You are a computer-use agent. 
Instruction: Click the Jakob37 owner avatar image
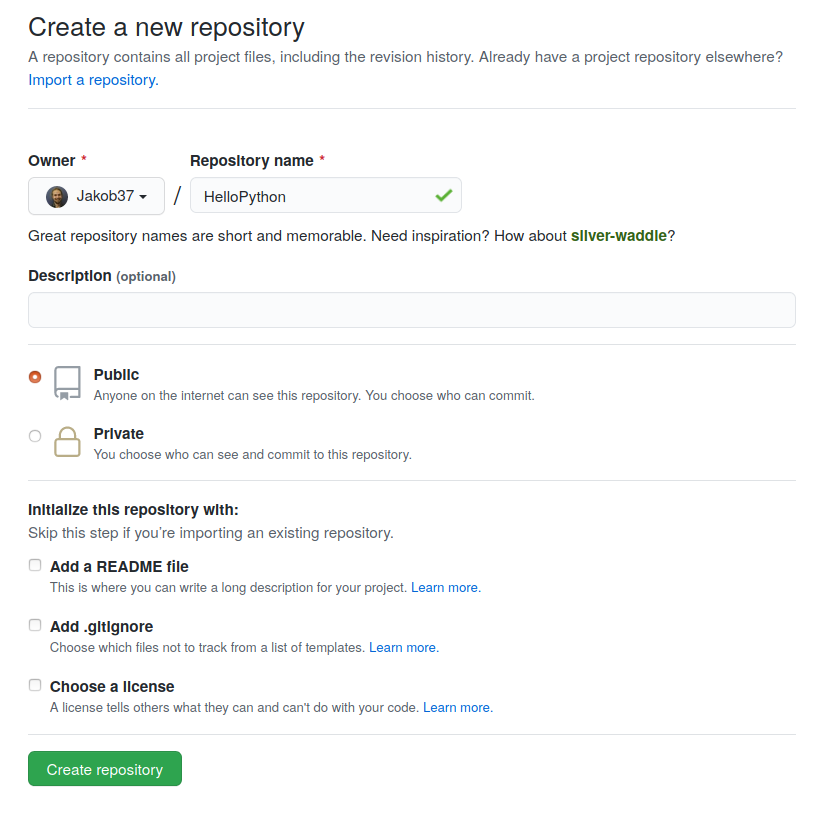click(x=57, y=197)
